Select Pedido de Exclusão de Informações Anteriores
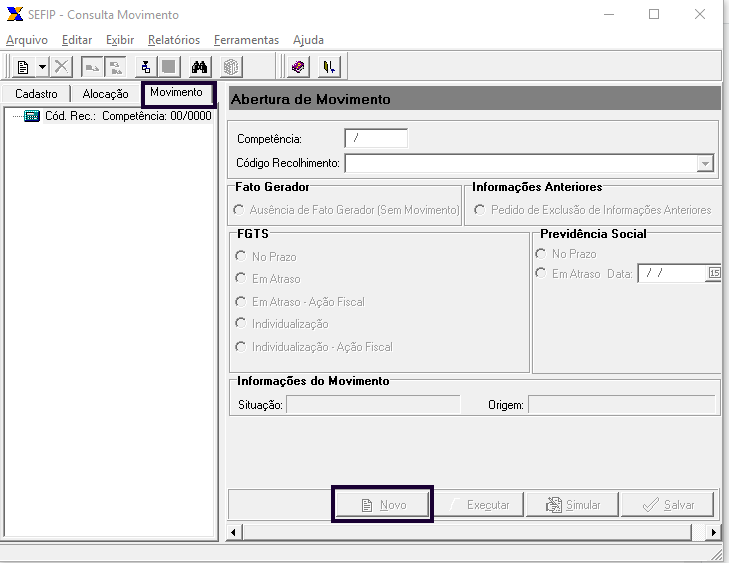The image size is (729, 563). pos(593,210)
